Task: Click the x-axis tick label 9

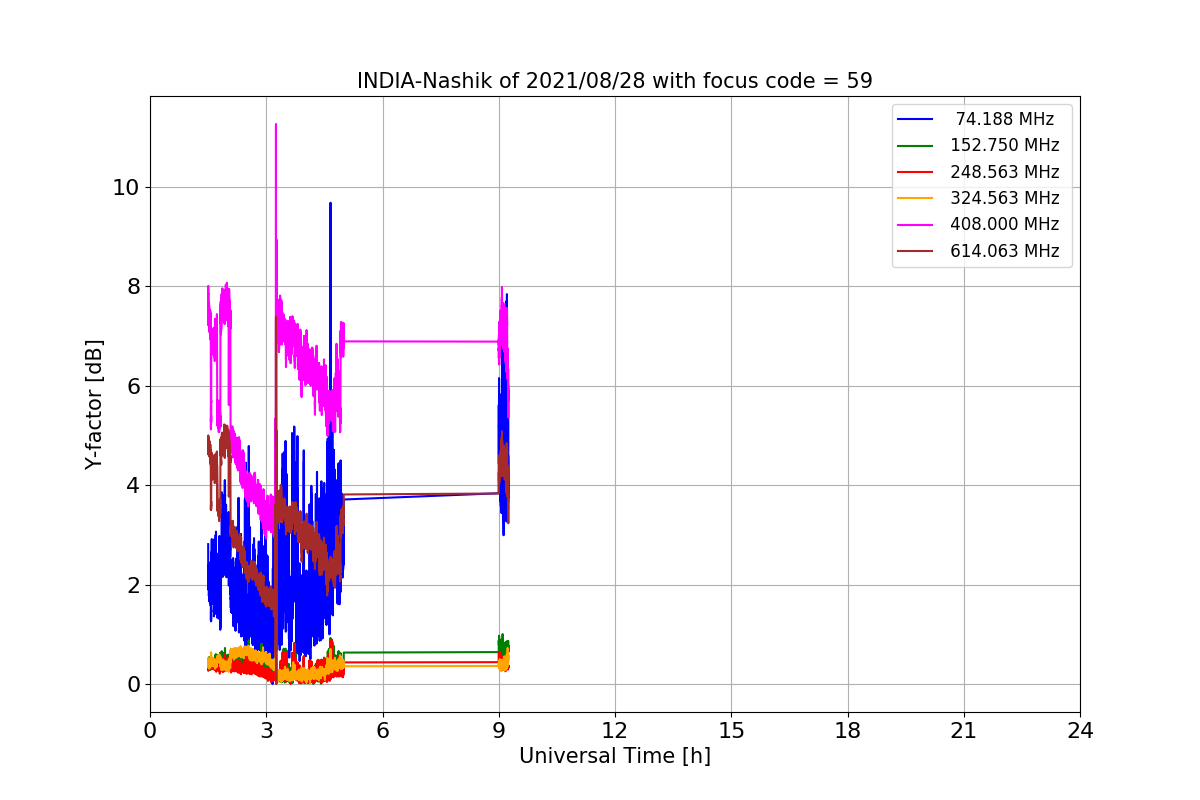Action: (499, 731)
